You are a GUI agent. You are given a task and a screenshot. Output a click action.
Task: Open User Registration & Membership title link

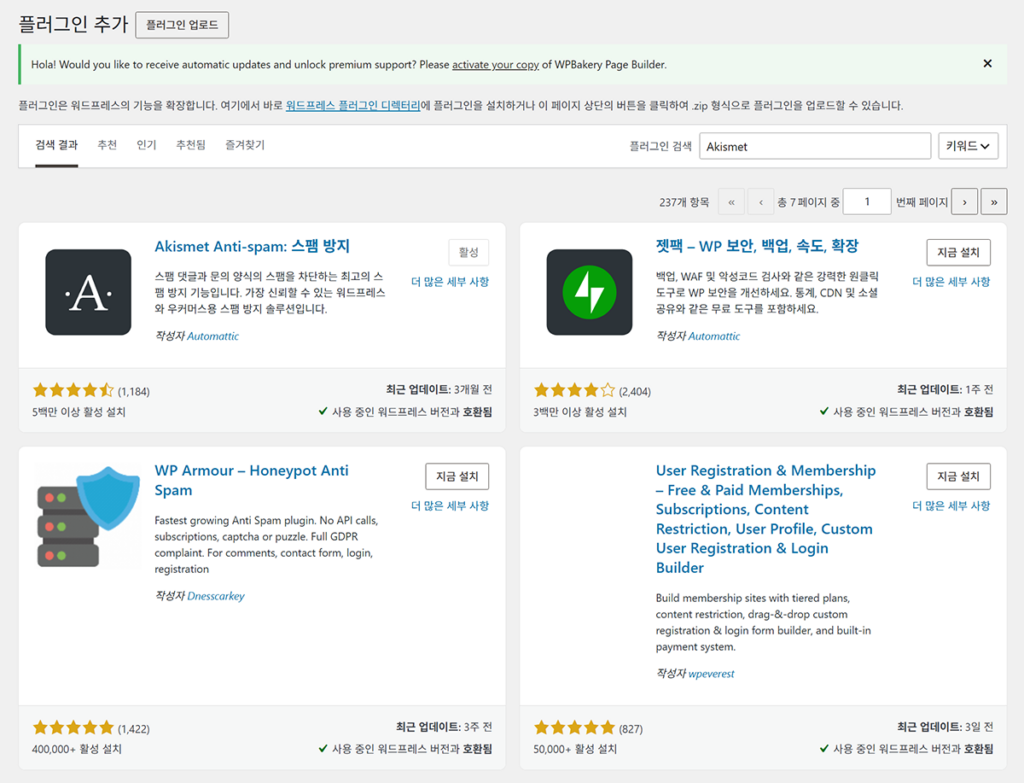(x=765, y=519)
